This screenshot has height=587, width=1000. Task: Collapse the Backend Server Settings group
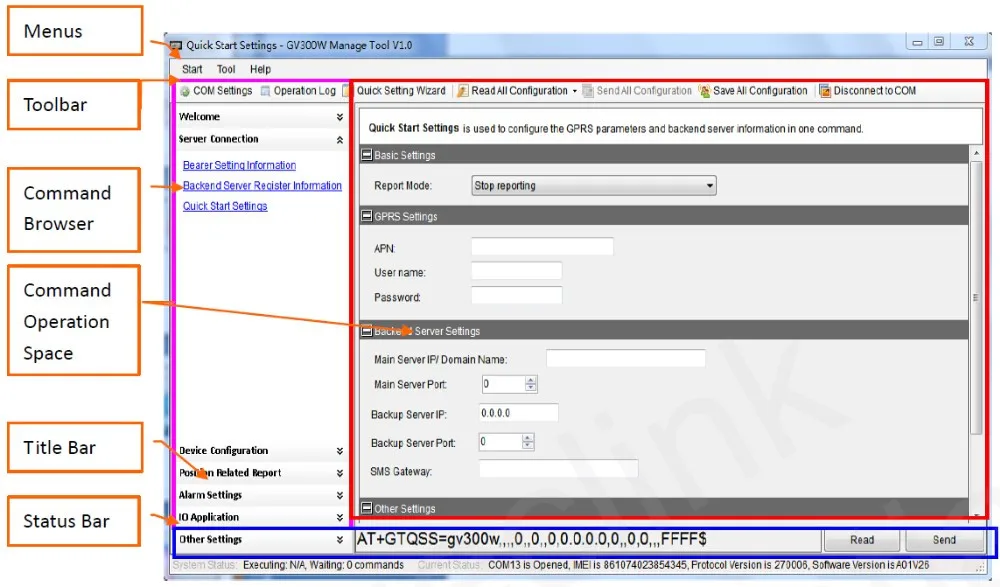click(x=367, y=331)
